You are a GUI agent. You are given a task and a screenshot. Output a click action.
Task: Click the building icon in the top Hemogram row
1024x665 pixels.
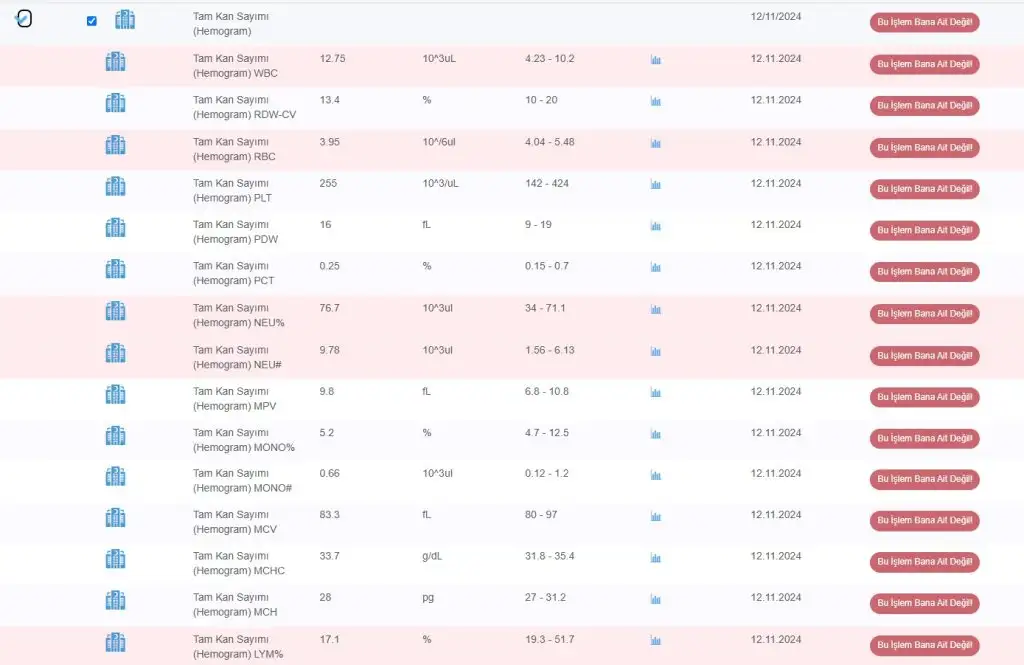pos(125,20)
